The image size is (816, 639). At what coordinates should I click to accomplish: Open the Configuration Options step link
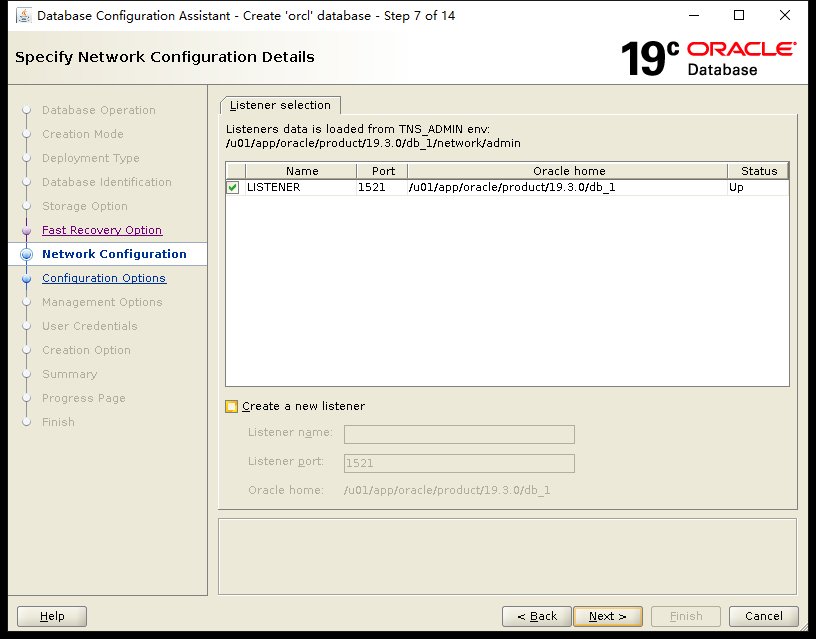click(104, 278)
